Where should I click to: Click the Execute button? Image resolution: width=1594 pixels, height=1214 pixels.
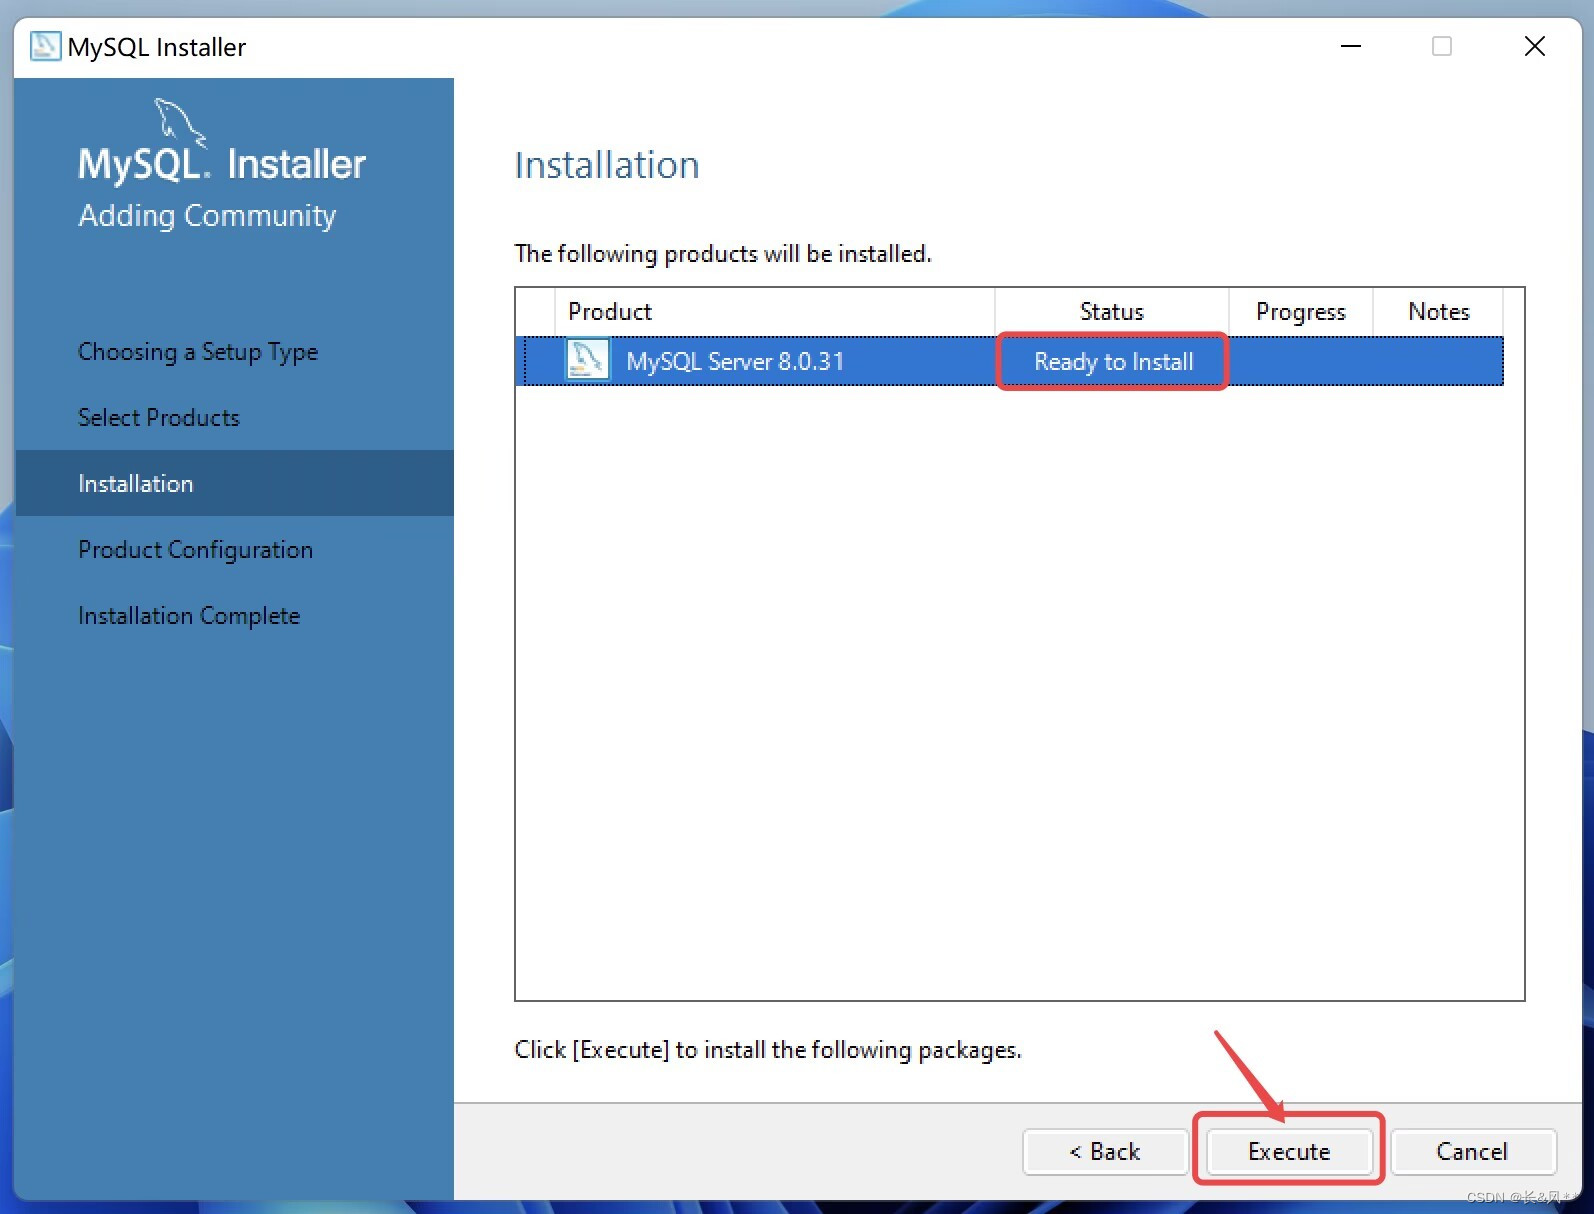pyautogui.click(x=1289, y=1151)
